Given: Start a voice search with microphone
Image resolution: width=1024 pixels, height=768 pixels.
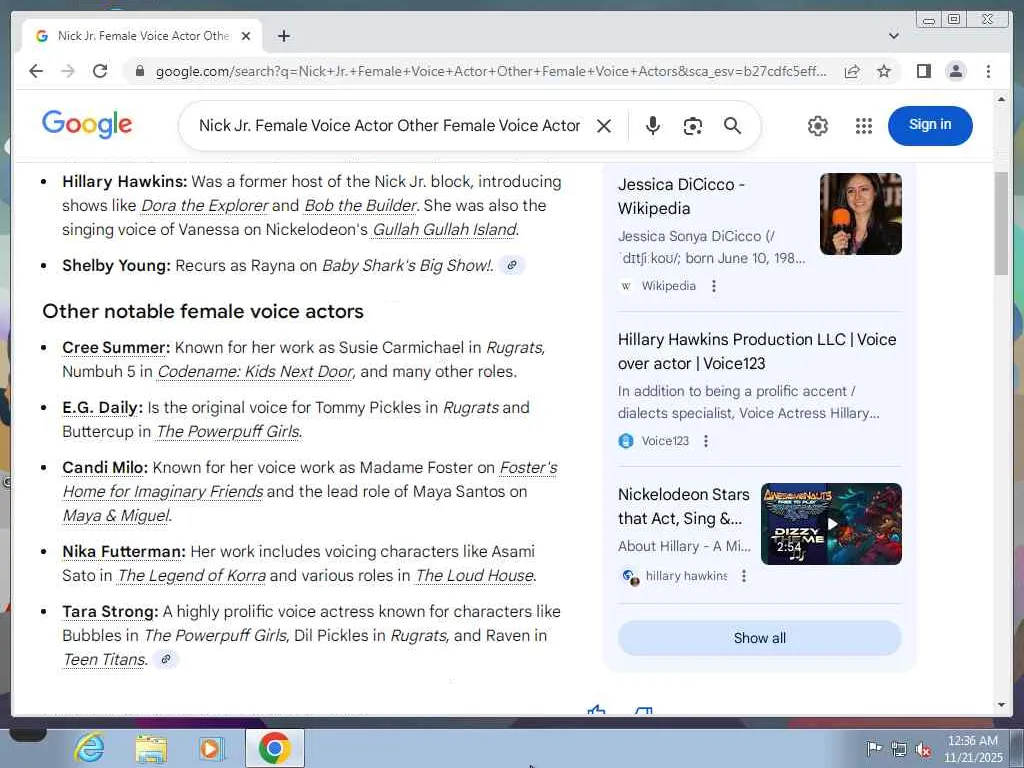Looking at the screenshot, I should click(652, 125).
